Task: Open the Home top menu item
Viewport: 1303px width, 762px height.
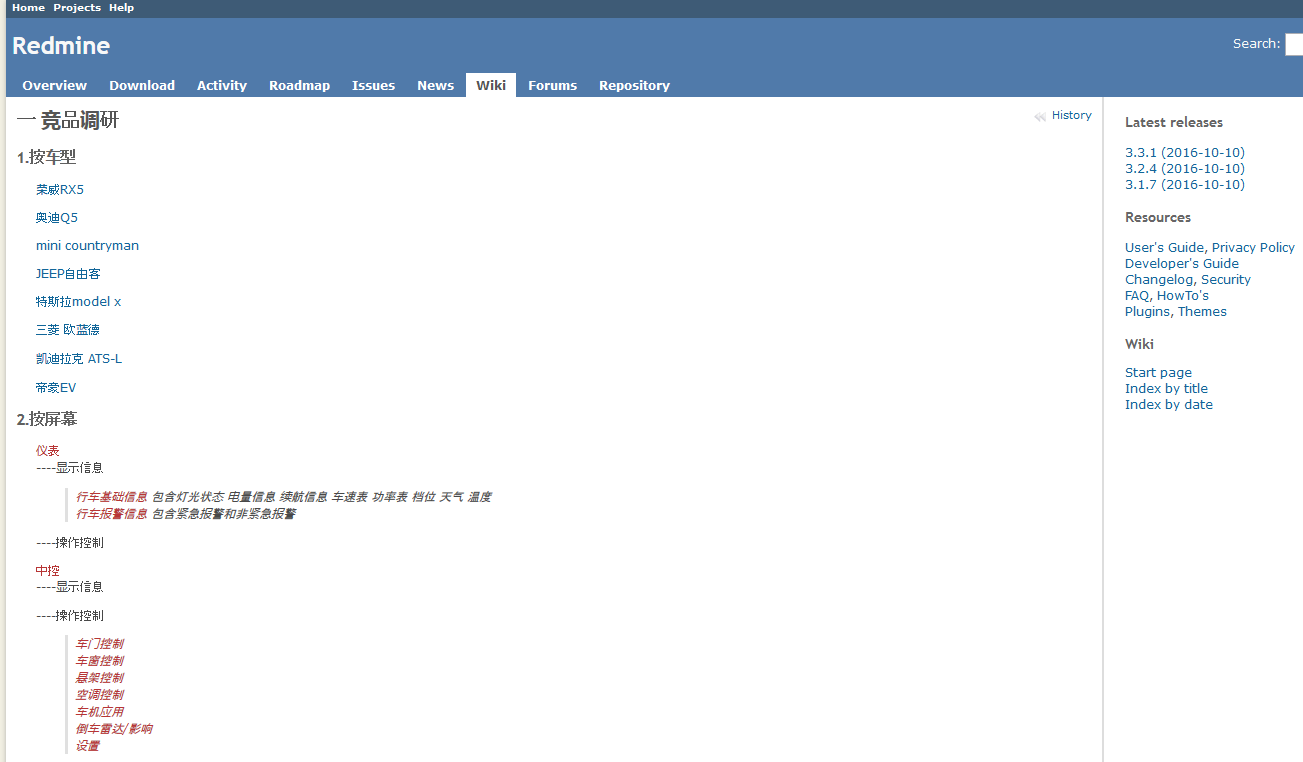Action: point(28,7)
